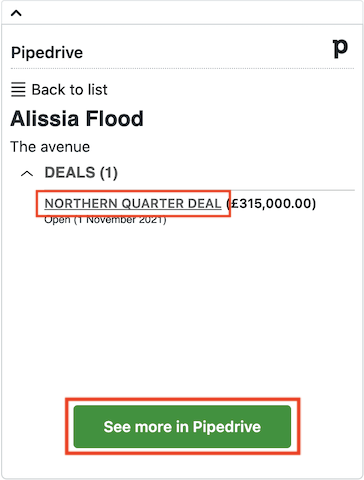The height and width of the screenshot is (480, 364).
Task: Click the word Pipedrive on the green button
Action: tap(227, 427)
